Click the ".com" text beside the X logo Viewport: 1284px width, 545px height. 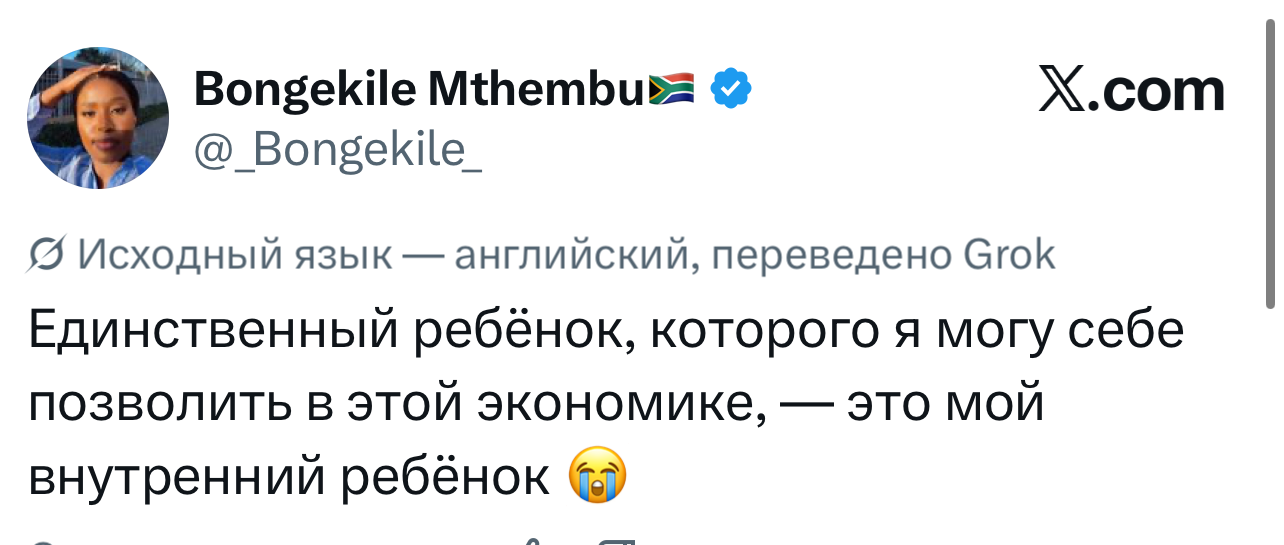(x=1162, y=91)
